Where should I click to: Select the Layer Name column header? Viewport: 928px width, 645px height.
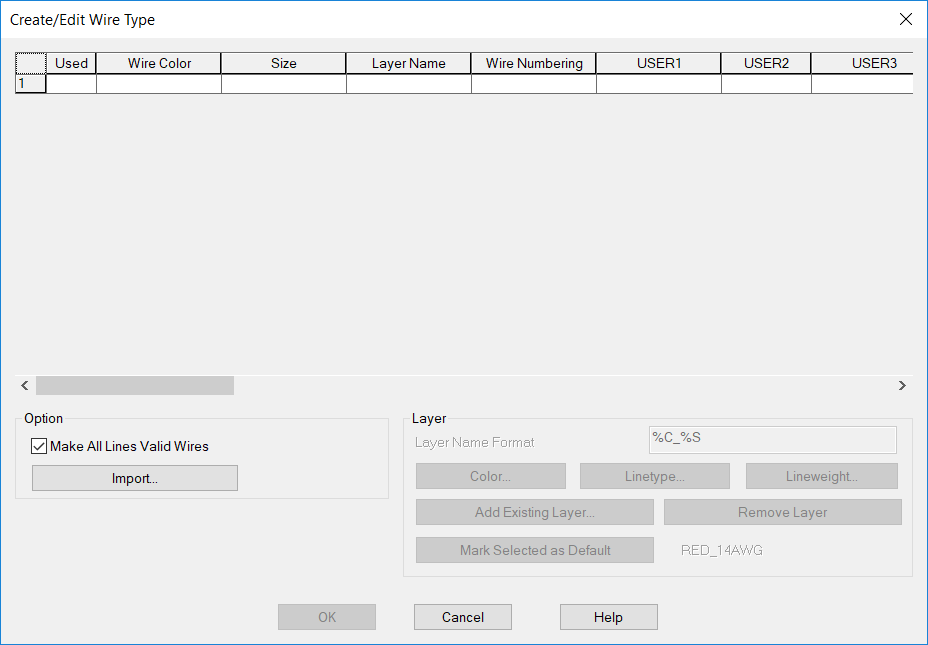click(x=408, y=63)
